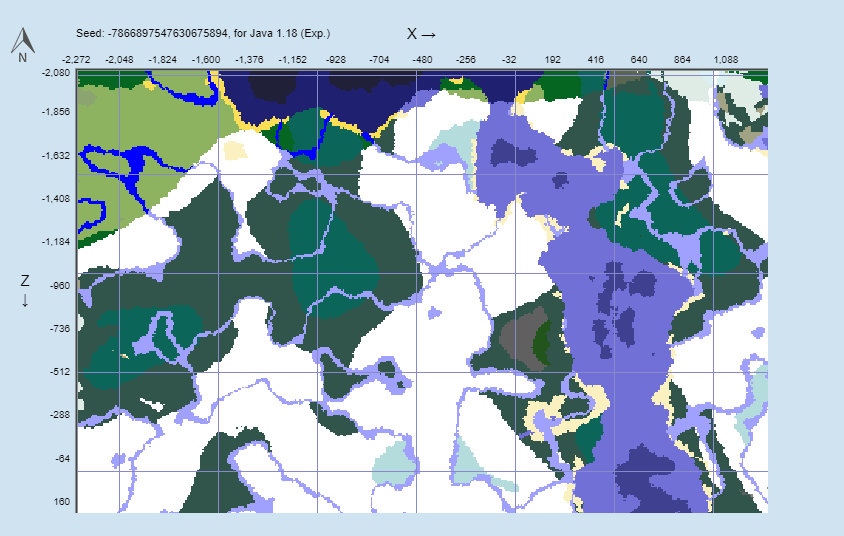Image resolution: width=844 pixels, height=536 pixels.
Task: Click the pale yellow patch in upper-left snow
Action: tap(235, 150)
